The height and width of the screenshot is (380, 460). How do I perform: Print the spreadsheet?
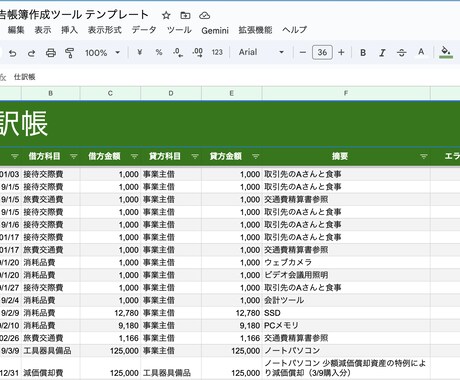click(x=51, y=53)
